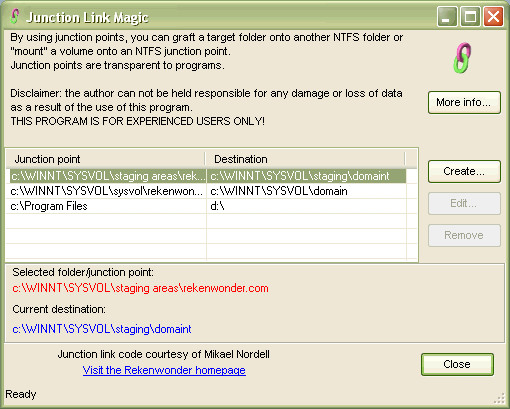Click the blue current destination path text
The height and width of the screenshot is (409, 510).
102,329
